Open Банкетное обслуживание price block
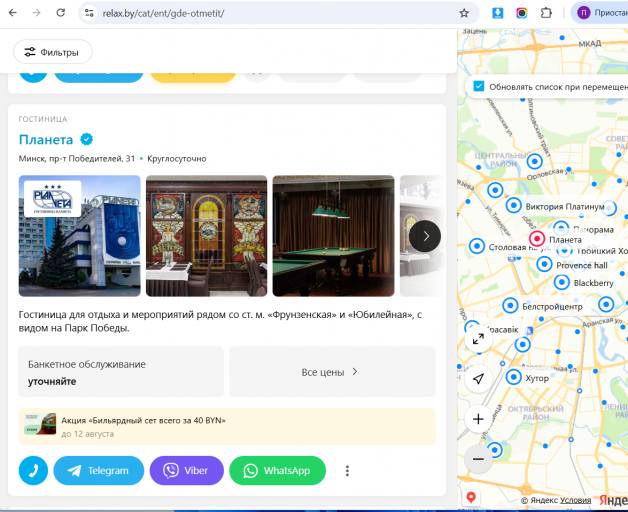Screen dimensions: 628x512 tap(121, 372)
